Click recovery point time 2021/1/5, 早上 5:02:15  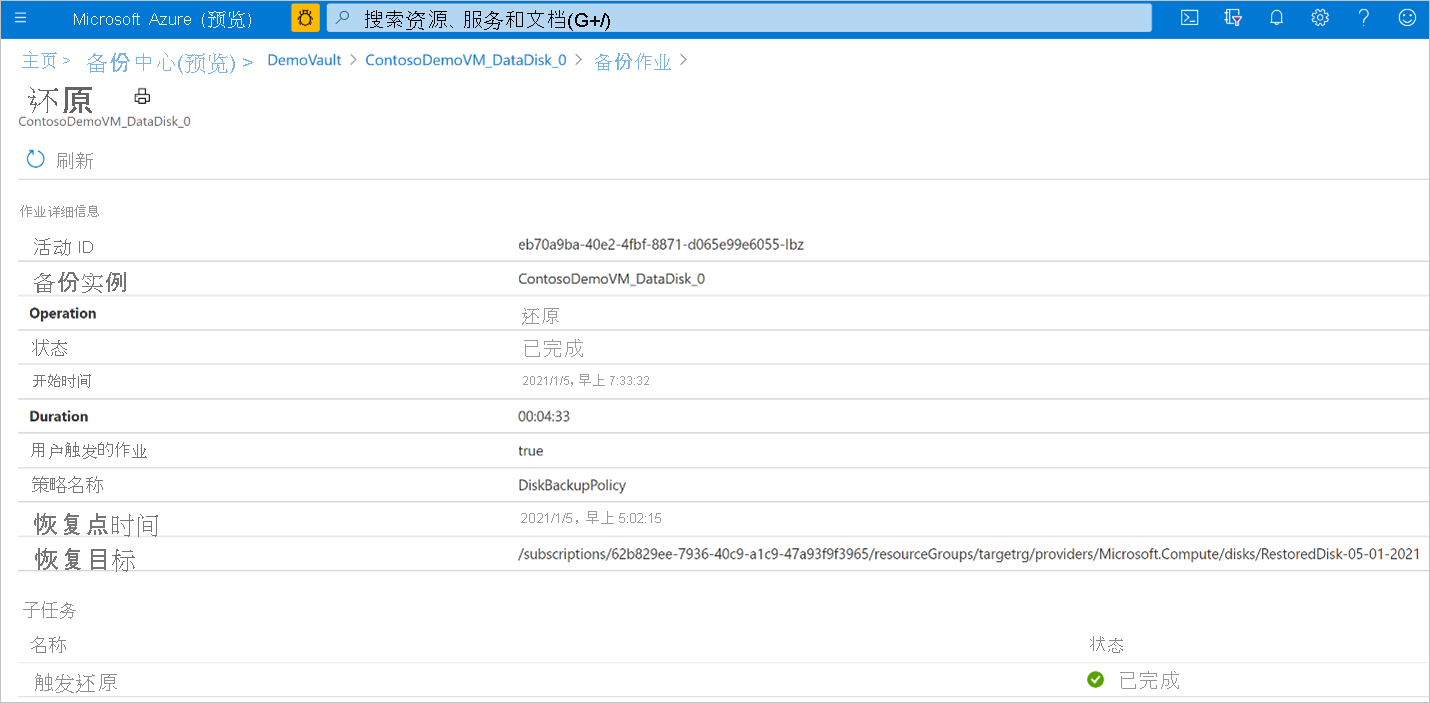click(x=591, y=519)
